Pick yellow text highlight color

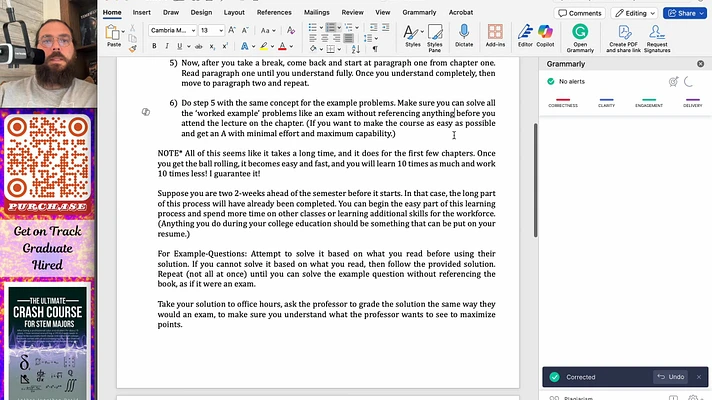point(264,46)
